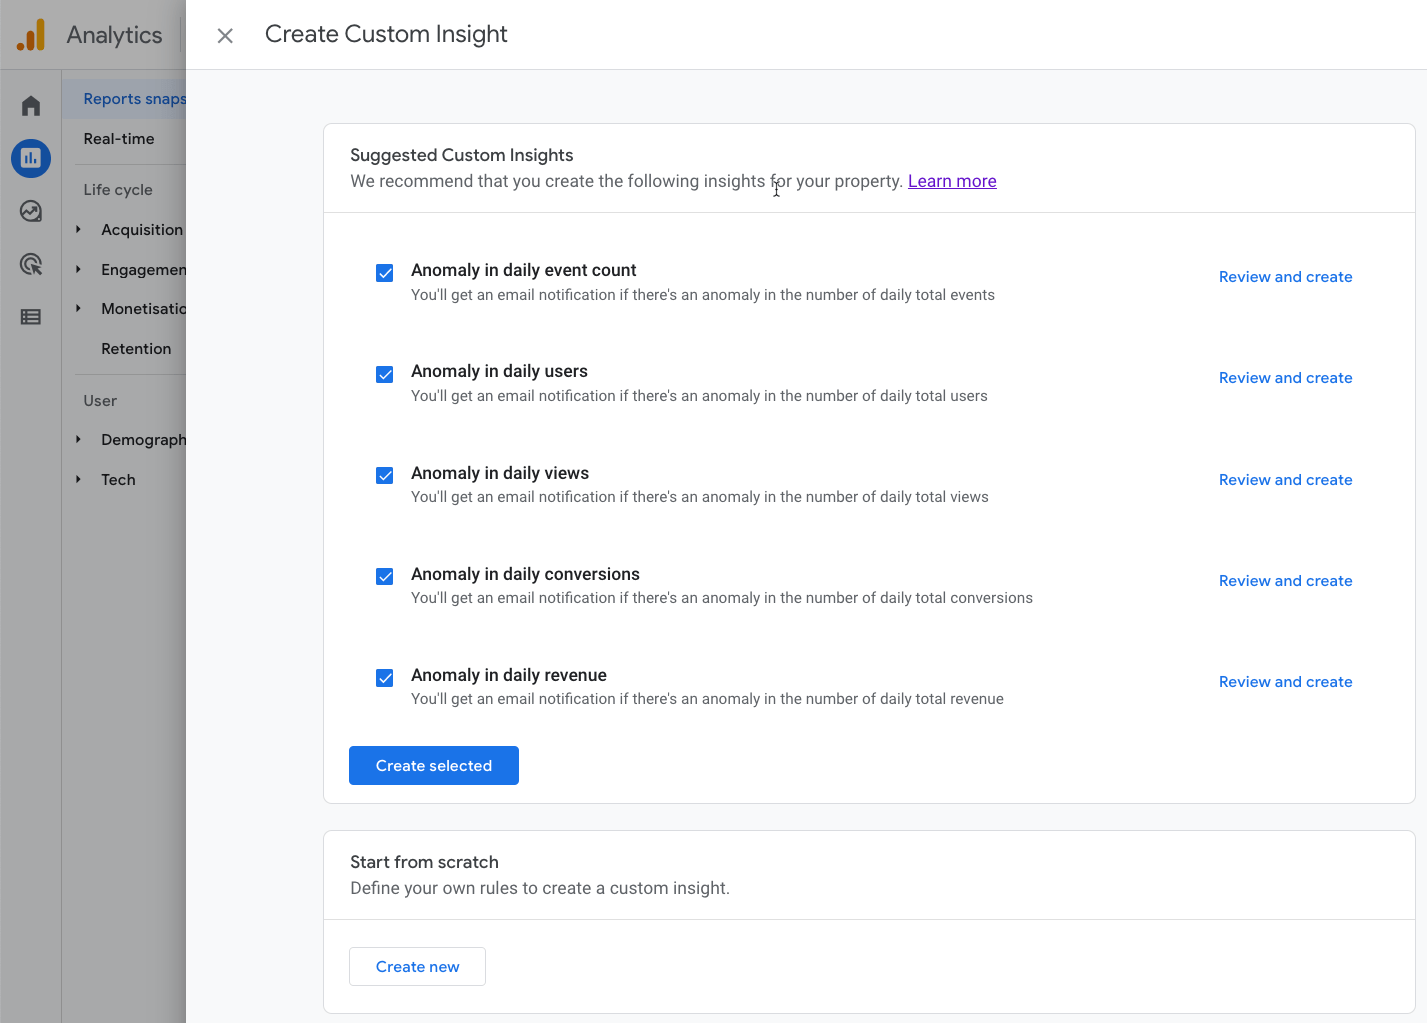The image size is (1427, 1023).
Task: Click the Create selected button
Action: 433,765
